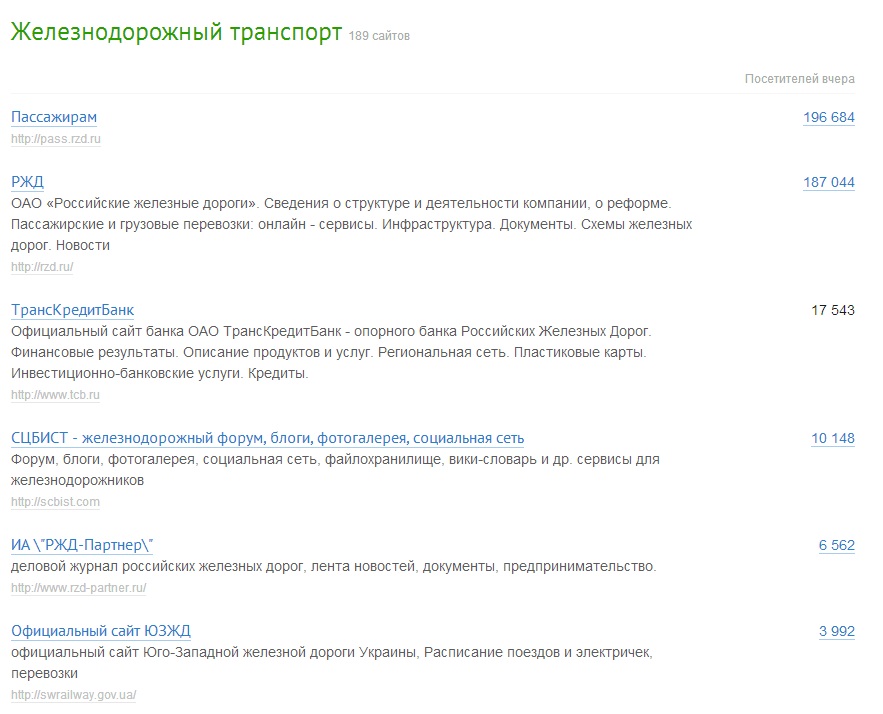Image resolution: width=883 pixels, height=714 pixels.
Task: Open the ТрансКредитБанк title link
Action: click(72, 310)
